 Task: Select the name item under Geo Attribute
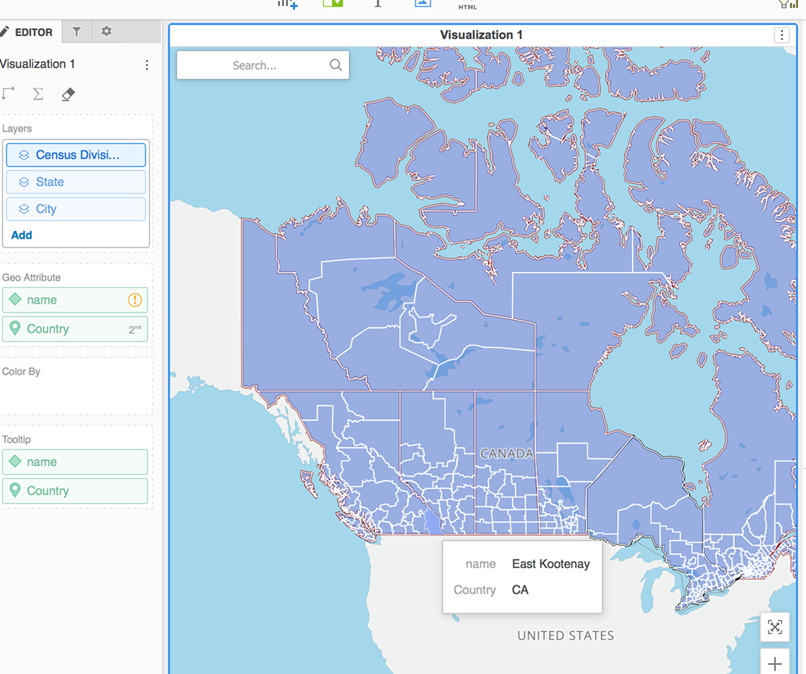[x=75, y=300]
